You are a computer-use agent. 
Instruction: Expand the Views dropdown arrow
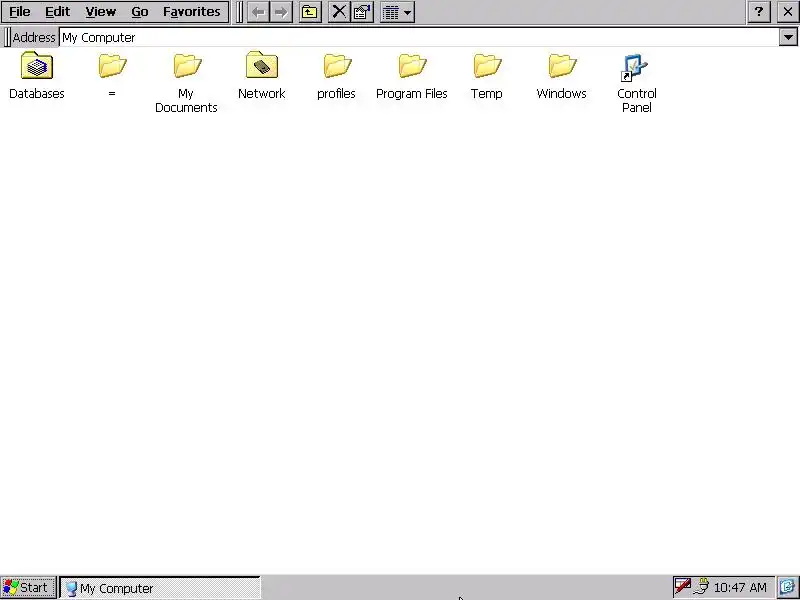click(x=408, y=12)
